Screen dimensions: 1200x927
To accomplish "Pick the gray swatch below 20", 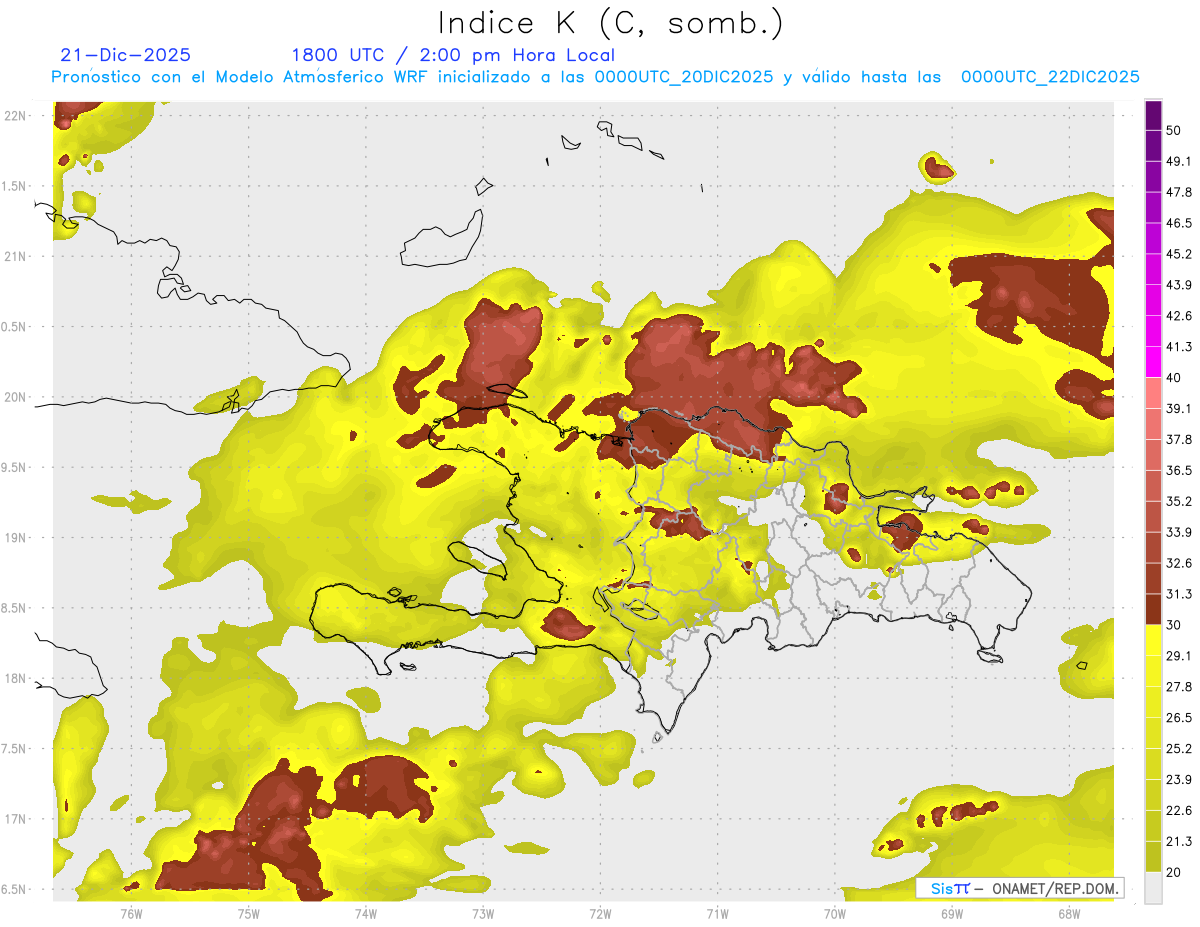I will coord(1153,888).
